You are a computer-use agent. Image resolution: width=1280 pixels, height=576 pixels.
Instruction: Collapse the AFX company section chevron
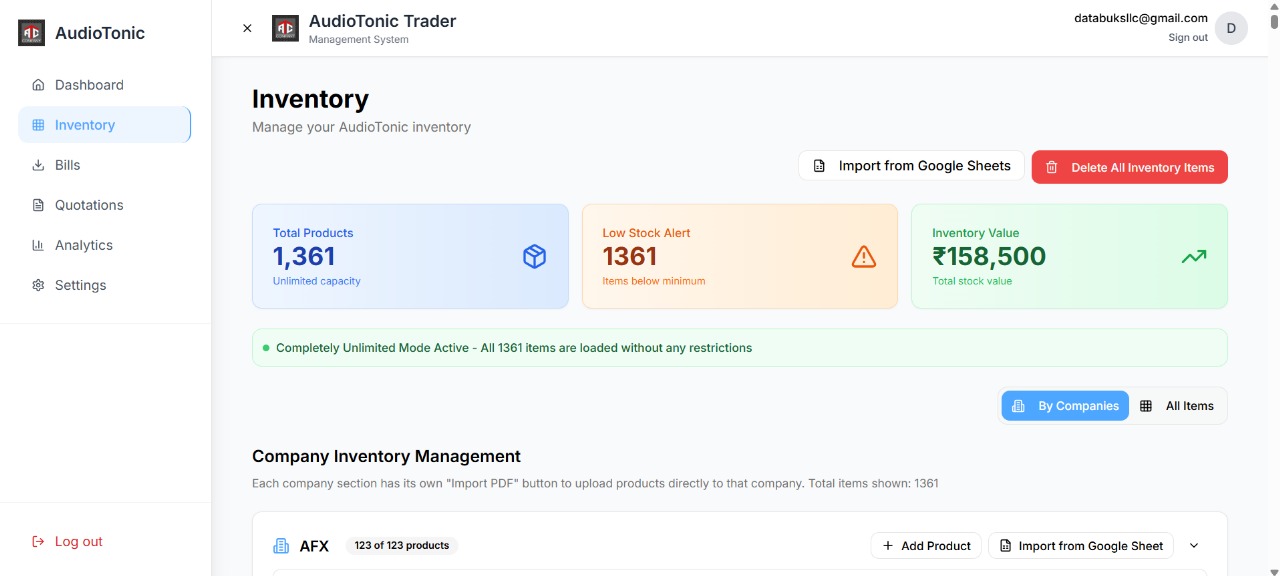click(1194, 546)
